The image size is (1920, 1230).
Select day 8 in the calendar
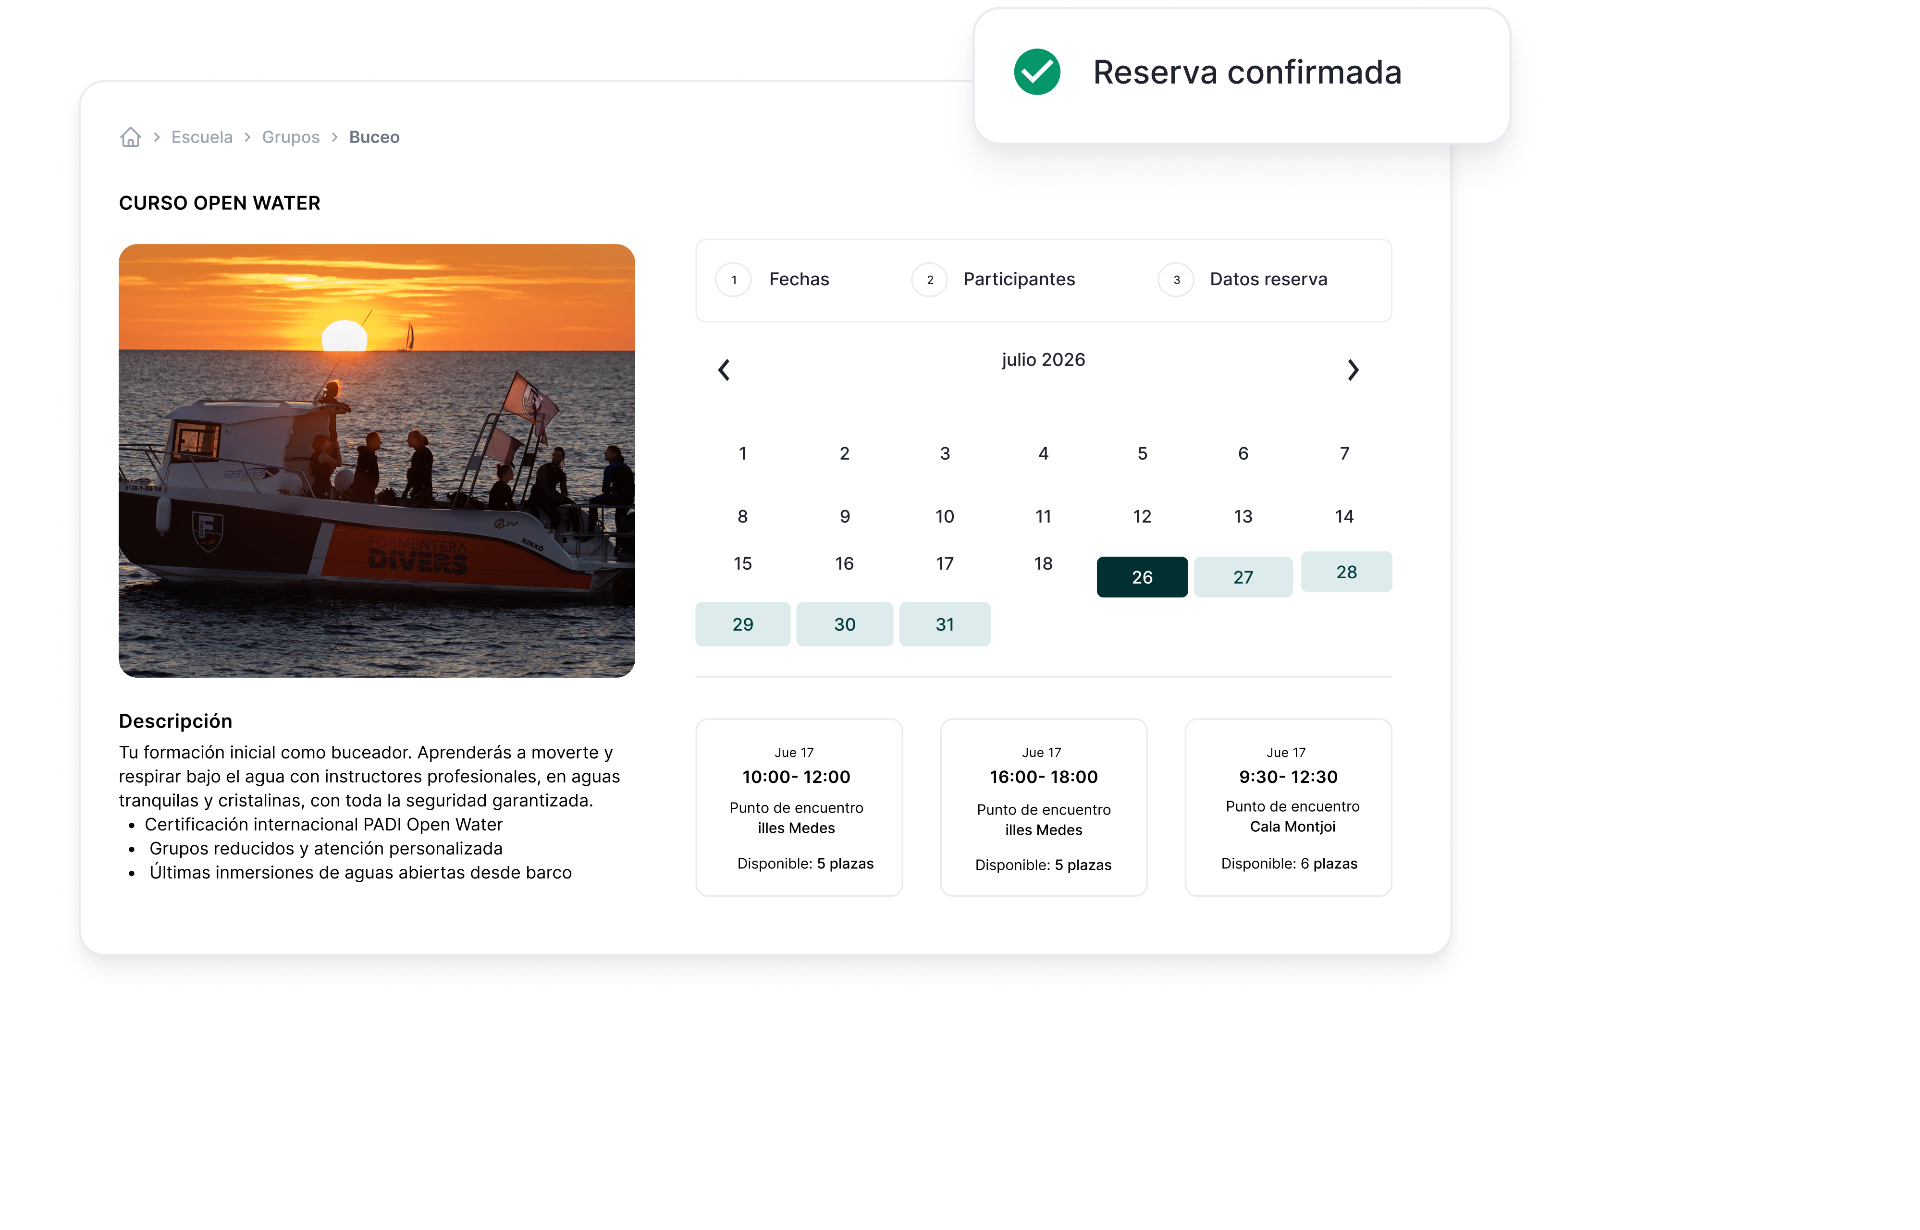pos(743,517)
